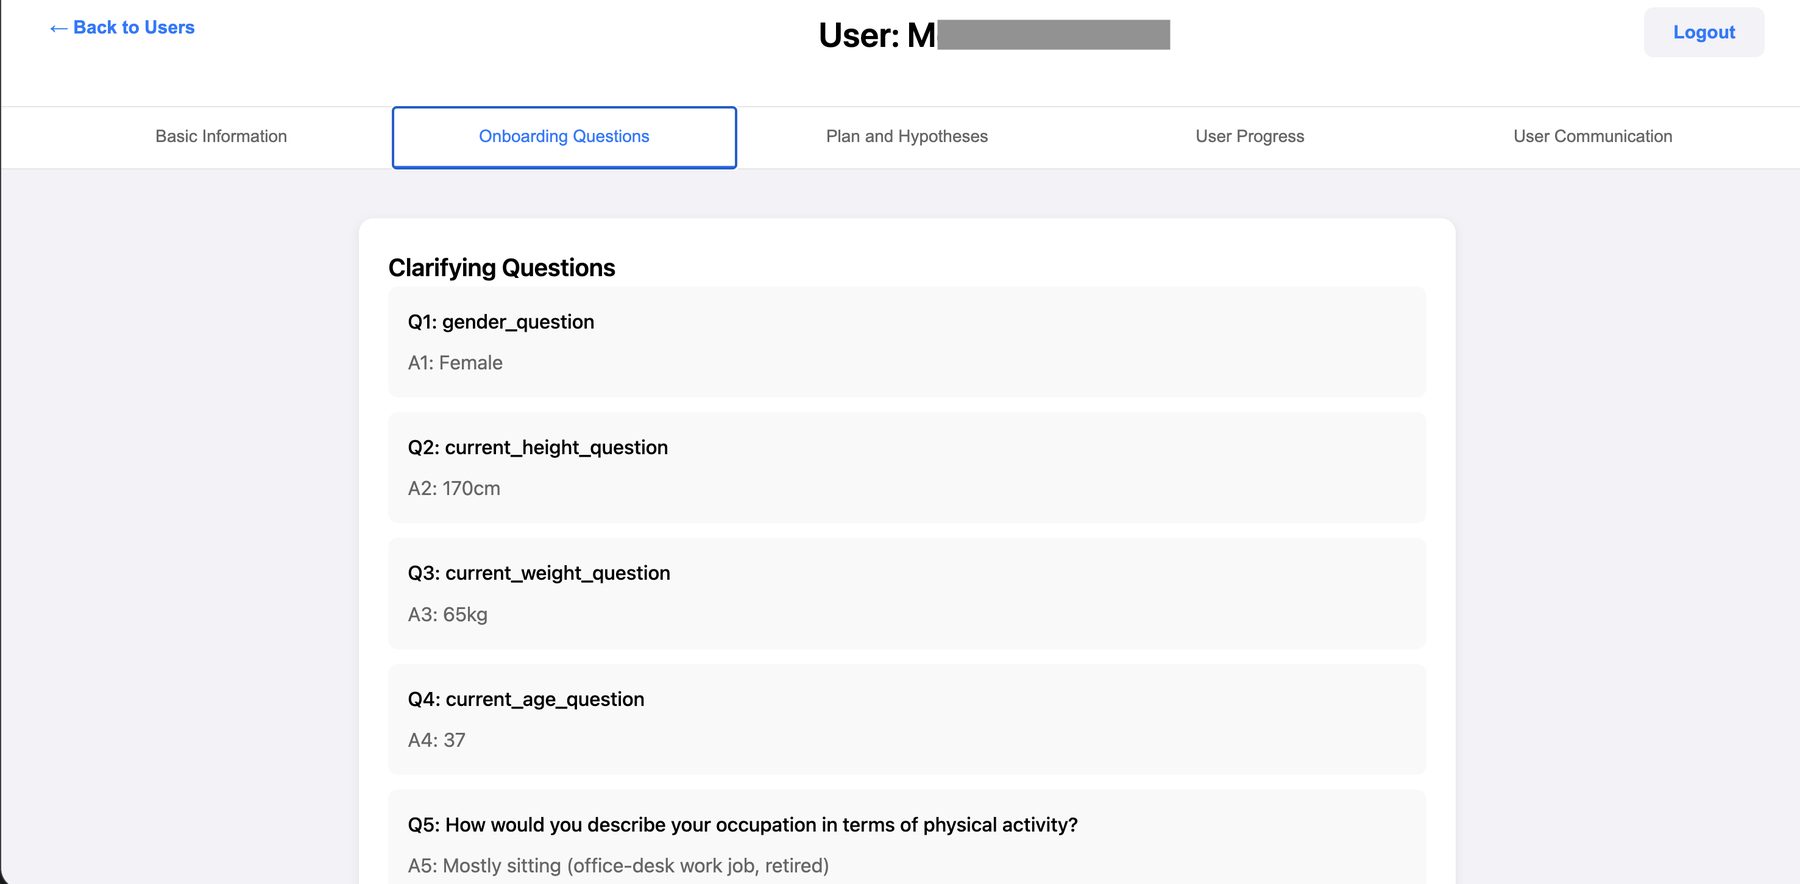1800x884 pixels.
Task: Switch to User Communication tab
Action: (1592, 137)
